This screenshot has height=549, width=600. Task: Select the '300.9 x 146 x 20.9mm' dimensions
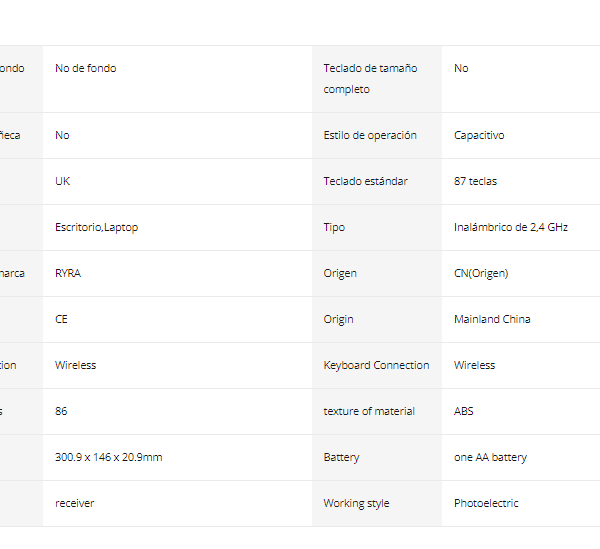pos(109,457)
